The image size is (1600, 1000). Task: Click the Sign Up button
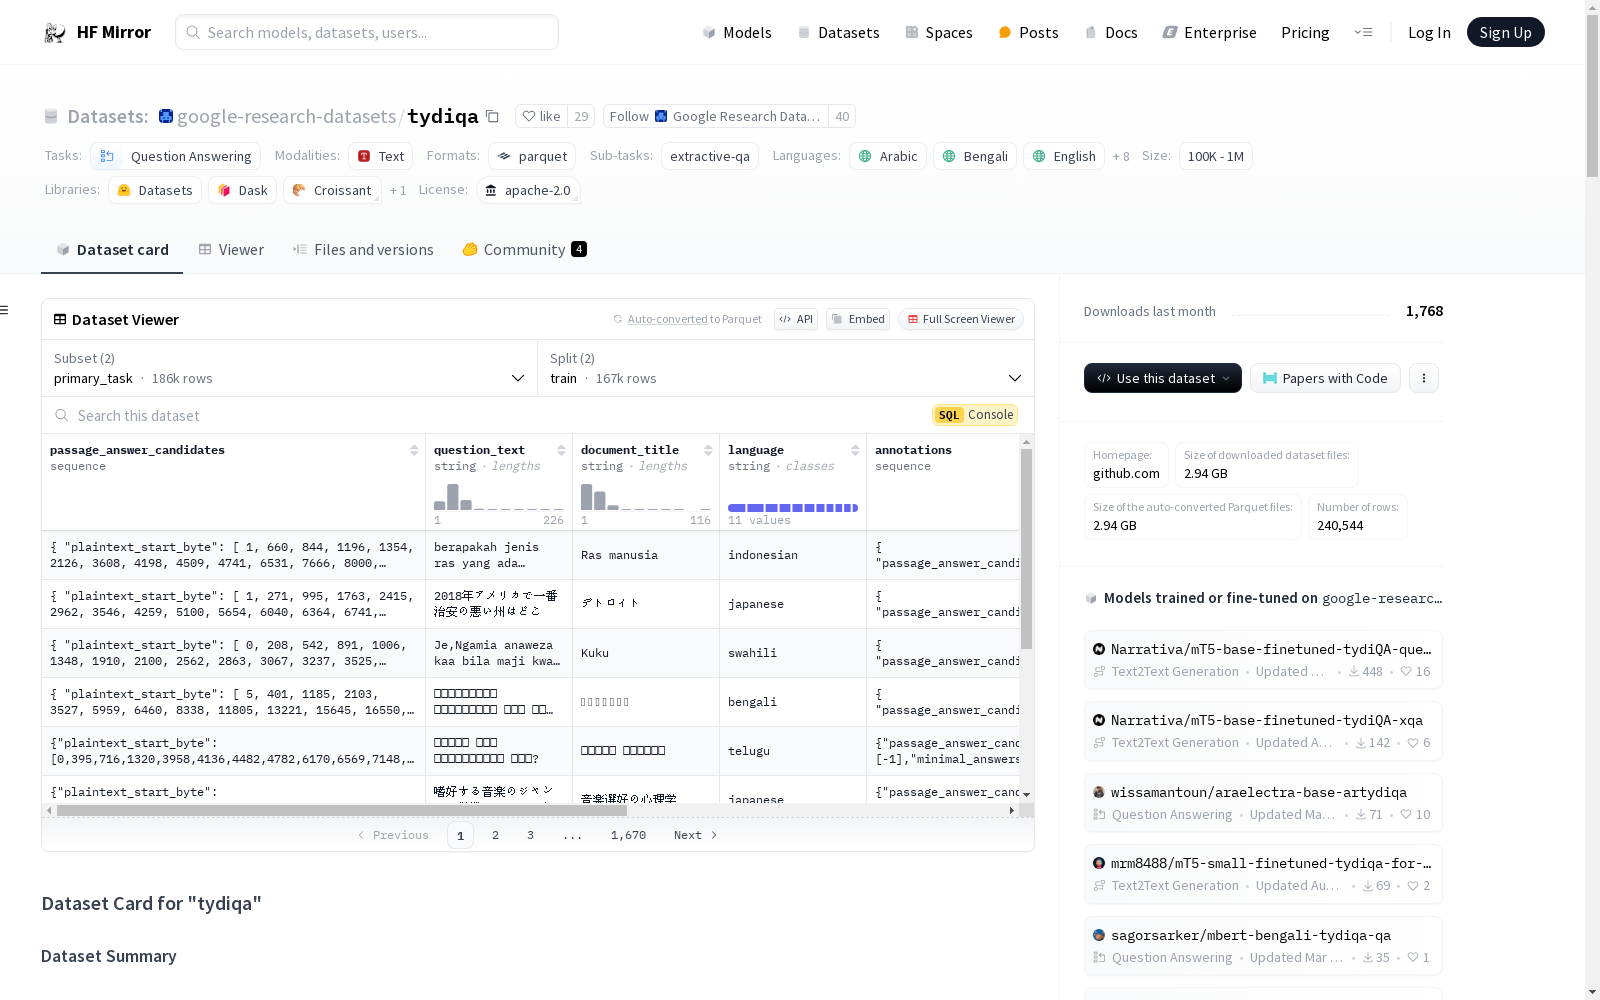click(x=1505, y=32)
